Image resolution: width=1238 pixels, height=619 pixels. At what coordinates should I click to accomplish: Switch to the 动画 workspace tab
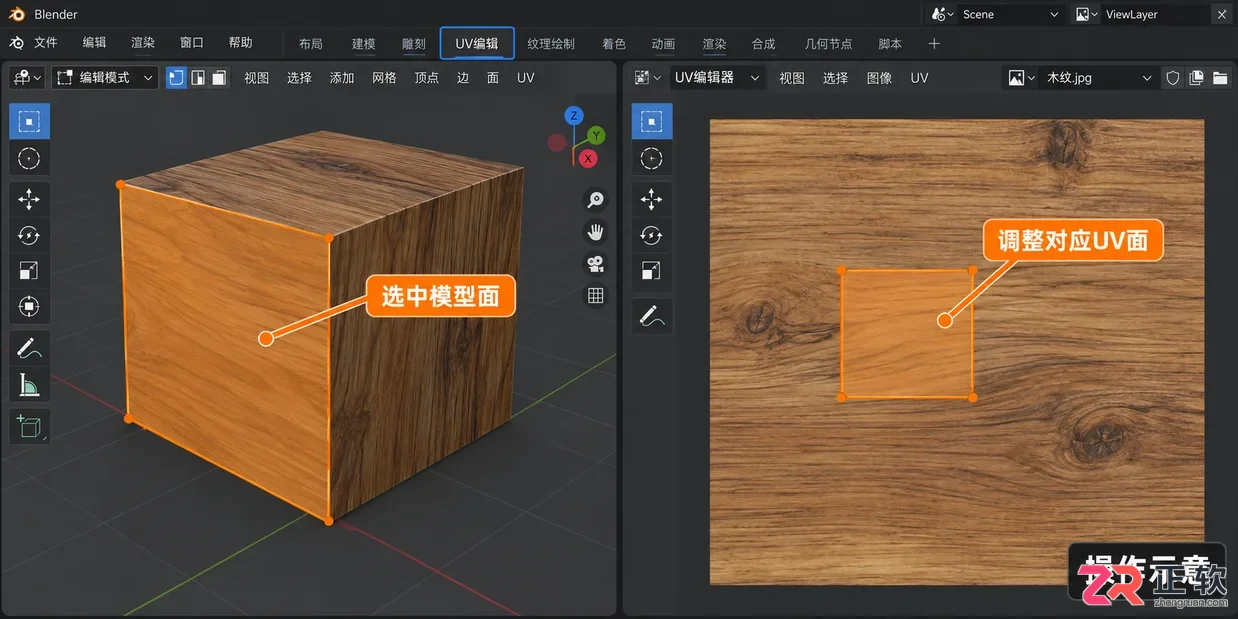663,44
